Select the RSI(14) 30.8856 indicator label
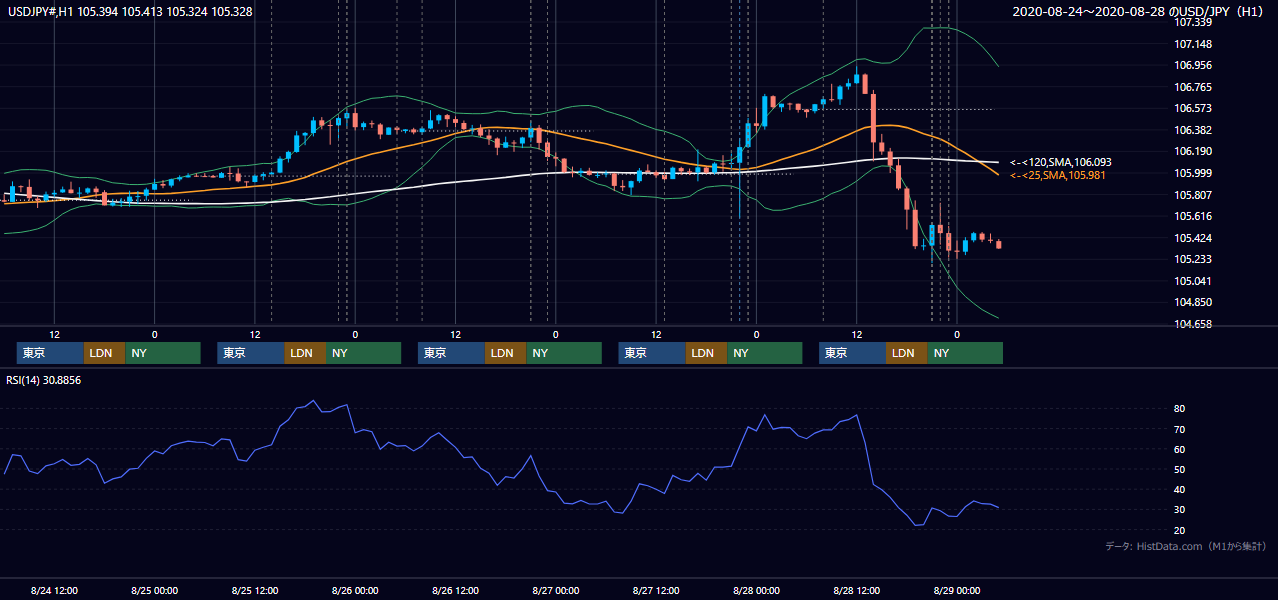 coord(43,381)
